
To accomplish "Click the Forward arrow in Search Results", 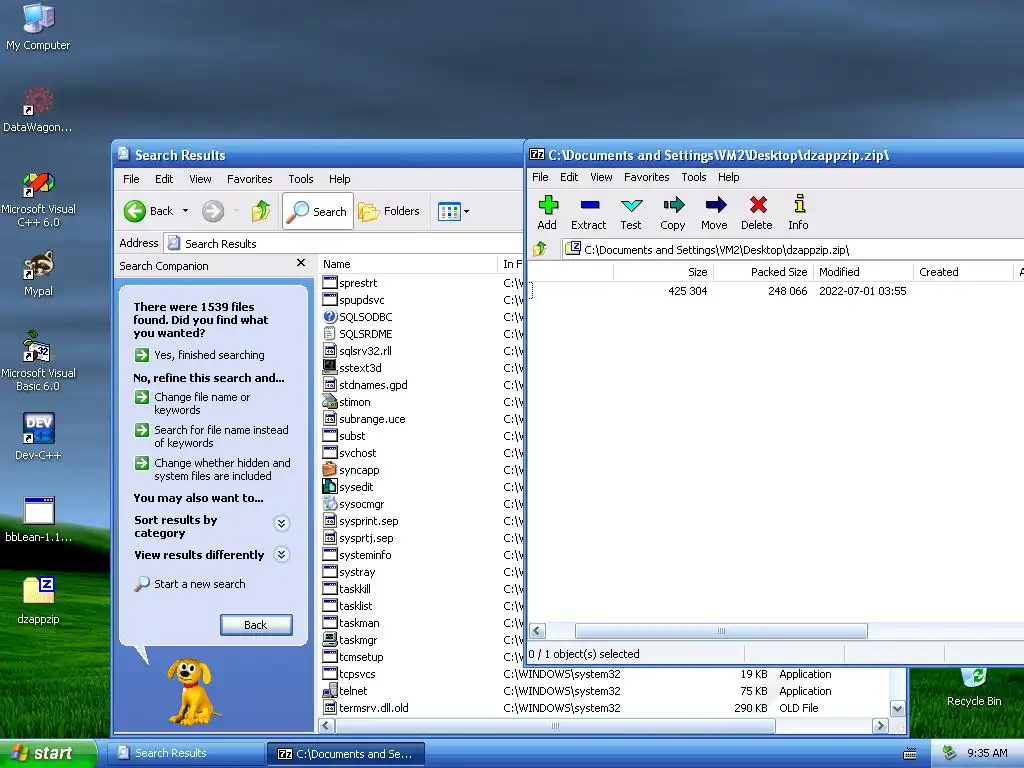I will (x=213, y=211).
